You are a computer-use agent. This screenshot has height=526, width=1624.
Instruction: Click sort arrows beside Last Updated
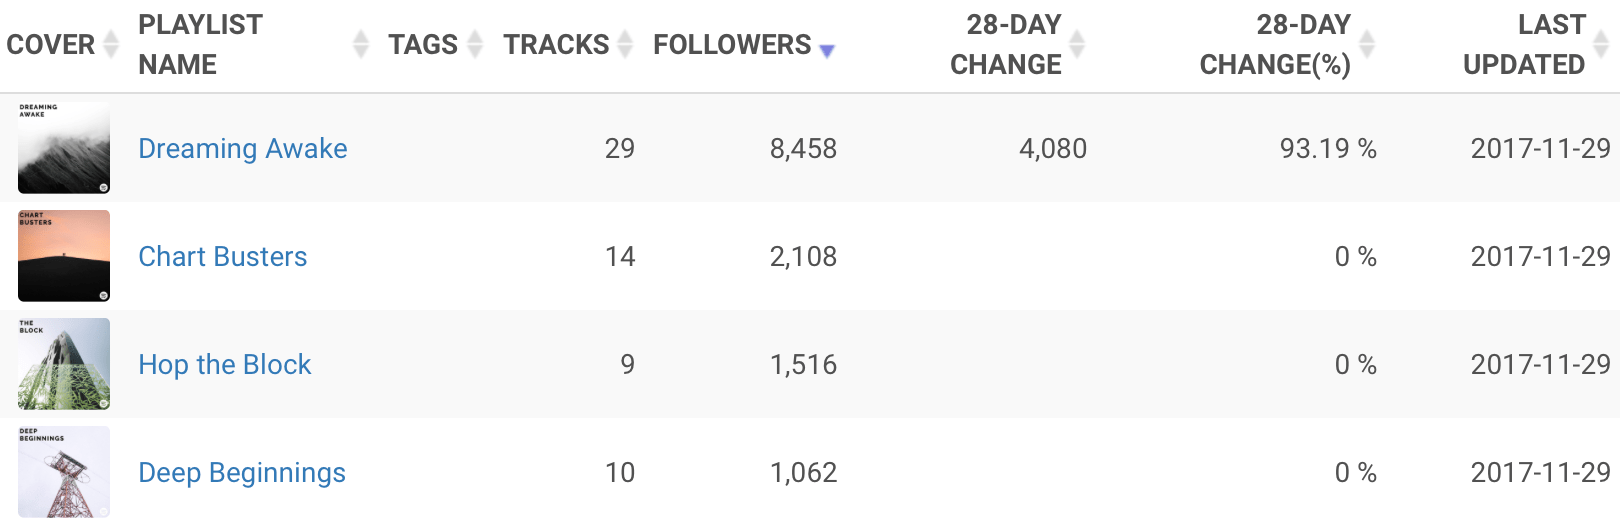click(x=1601, y=44)
